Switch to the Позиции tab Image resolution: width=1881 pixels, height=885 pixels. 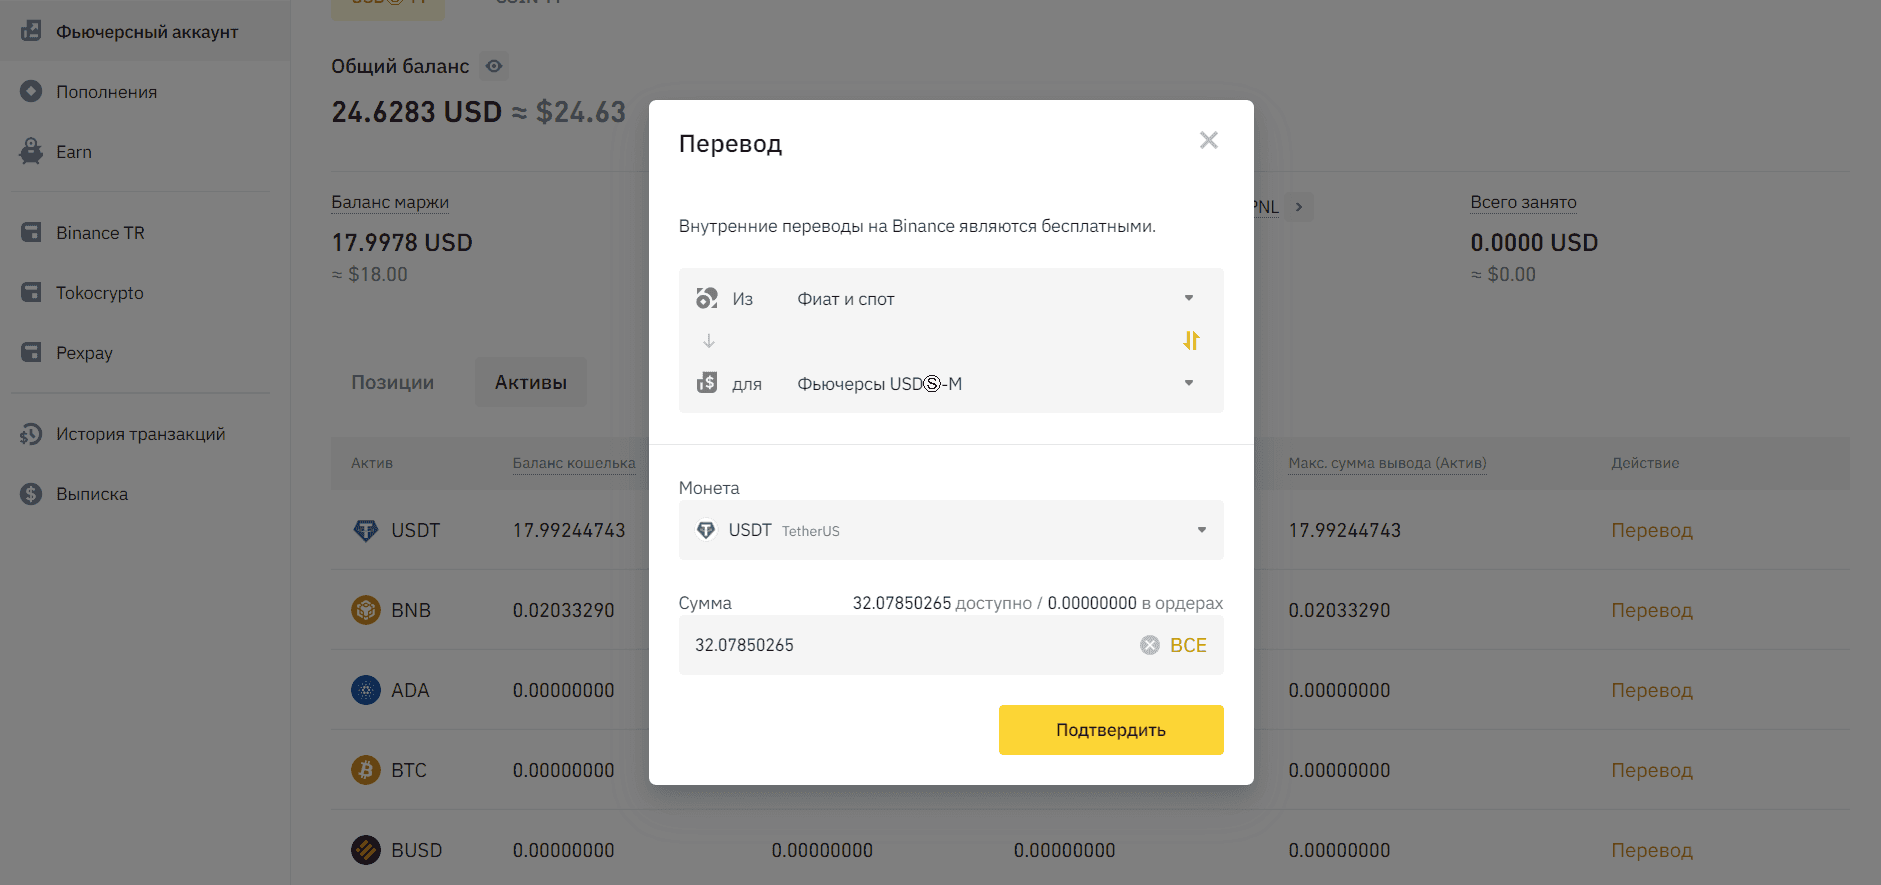click(393, 382)
